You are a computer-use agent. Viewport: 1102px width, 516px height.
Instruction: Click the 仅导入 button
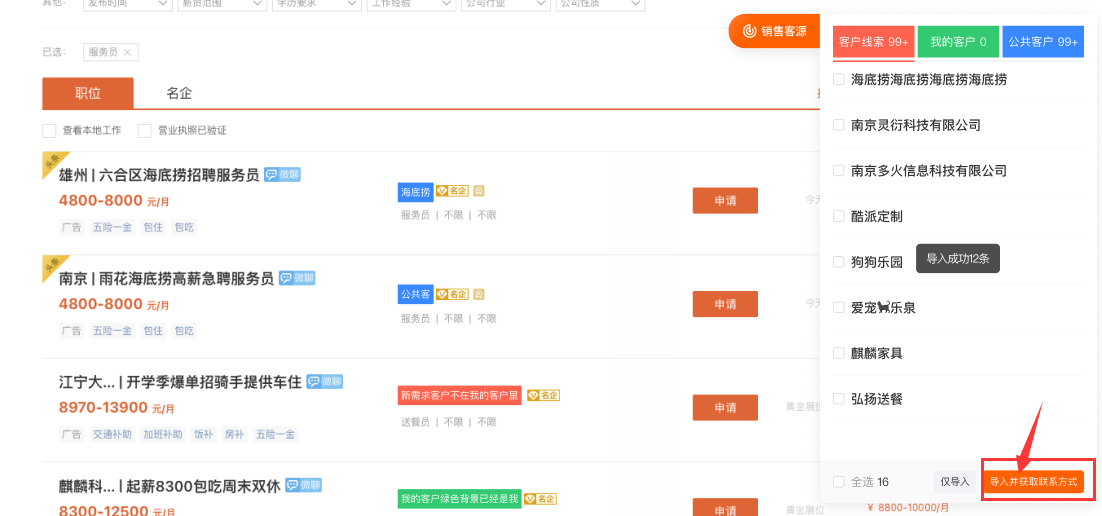(x=955, y=482)
